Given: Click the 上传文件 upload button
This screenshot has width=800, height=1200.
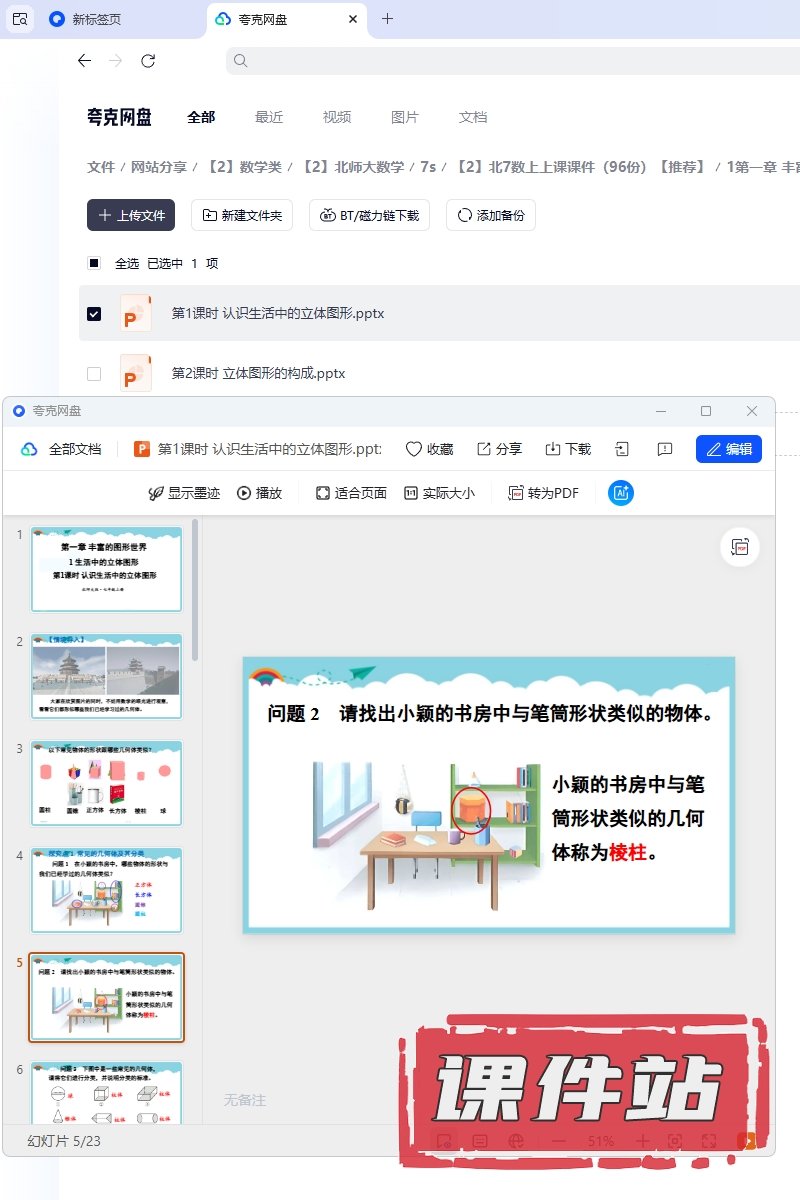Looking at the screenshot, I should point(131,215).
